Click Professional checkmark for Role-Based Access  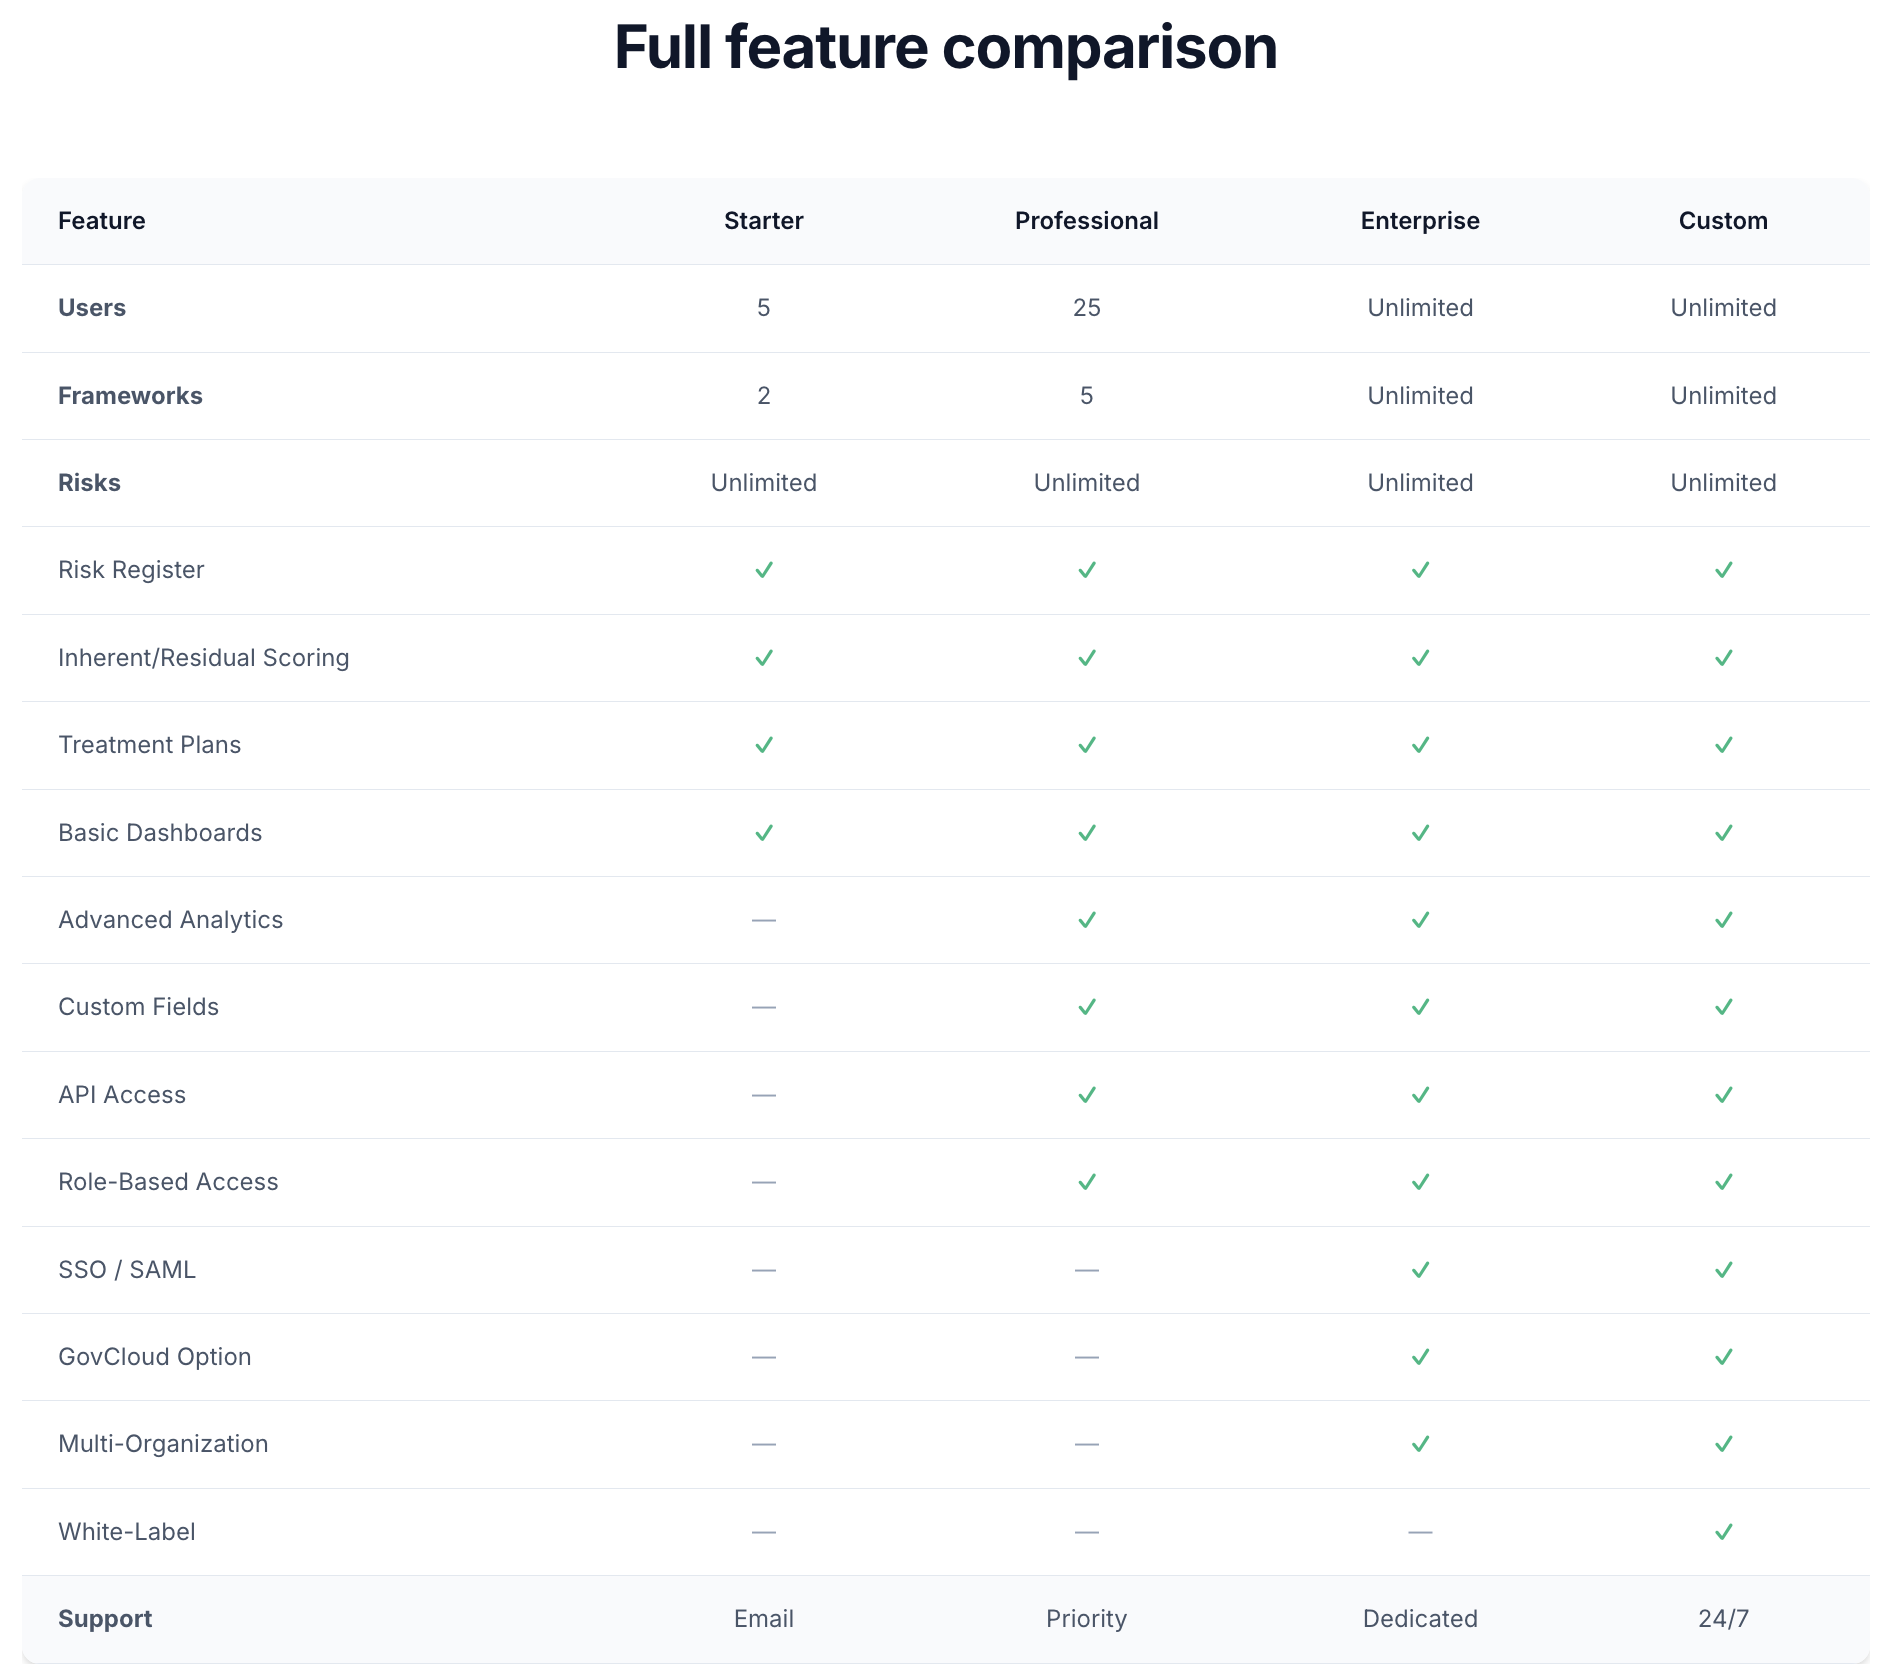pyautogui.click(x=1086, y=1182)
